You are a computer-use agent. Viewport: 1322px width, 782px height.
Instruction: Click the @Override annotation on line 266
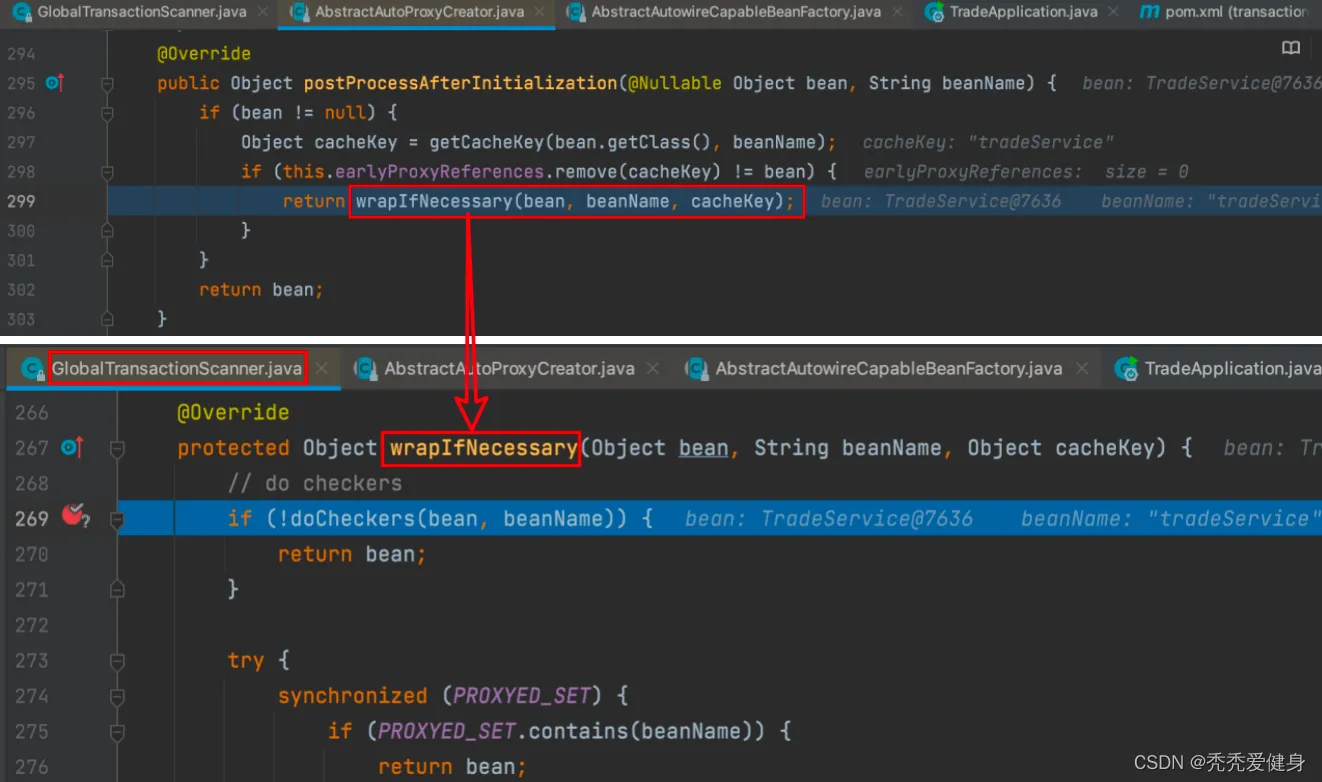[233, 412]
